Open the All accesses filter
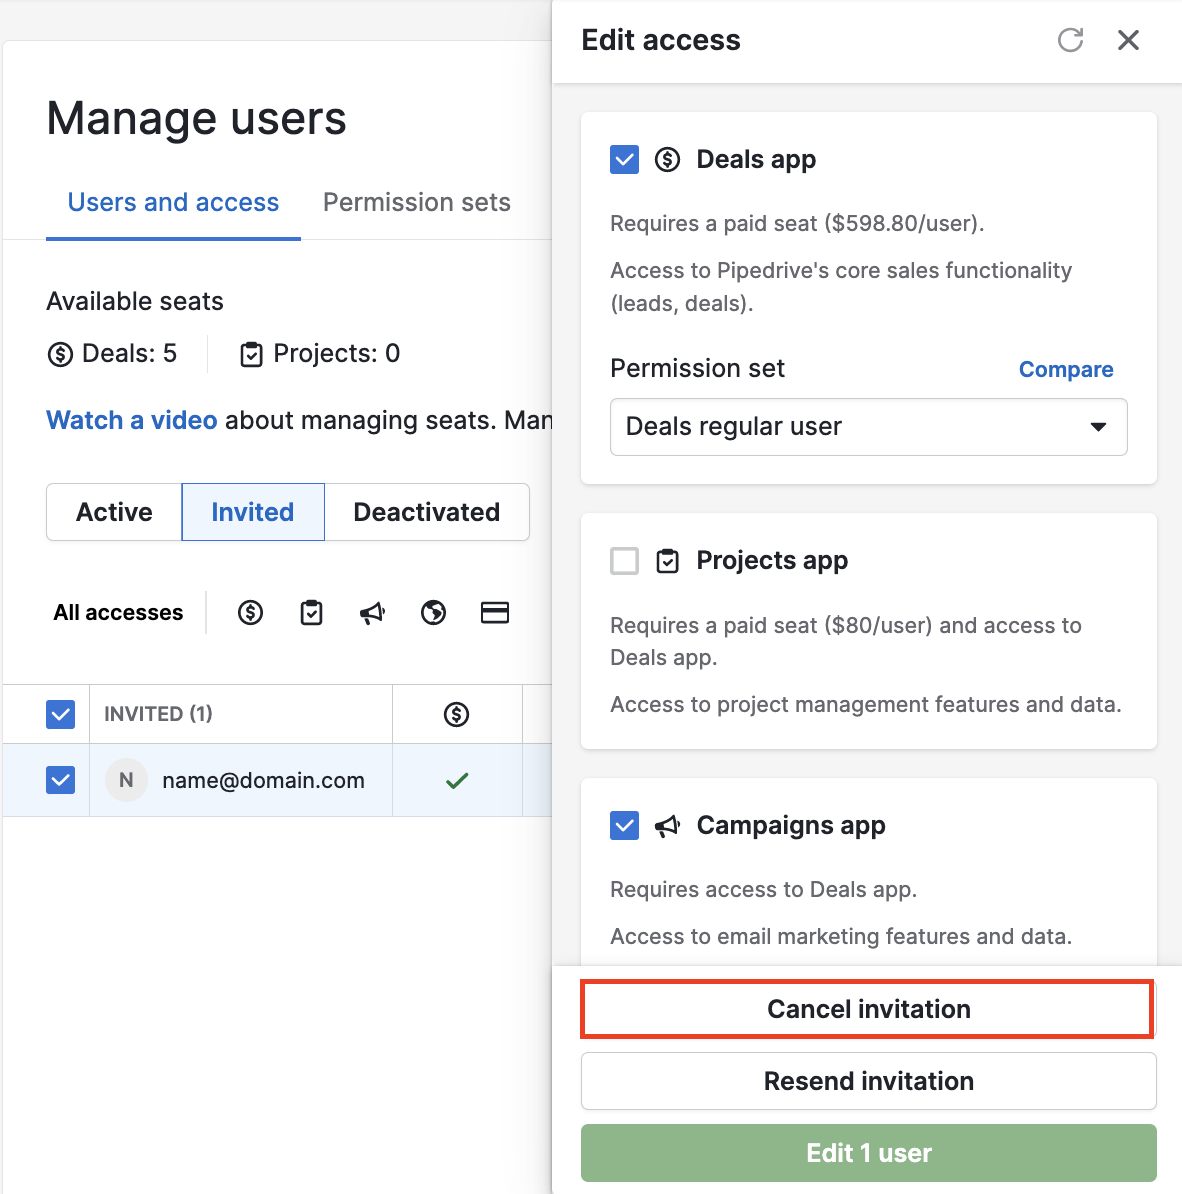Viewport: 1182px width, 1194px height. [x=118, y=612]
